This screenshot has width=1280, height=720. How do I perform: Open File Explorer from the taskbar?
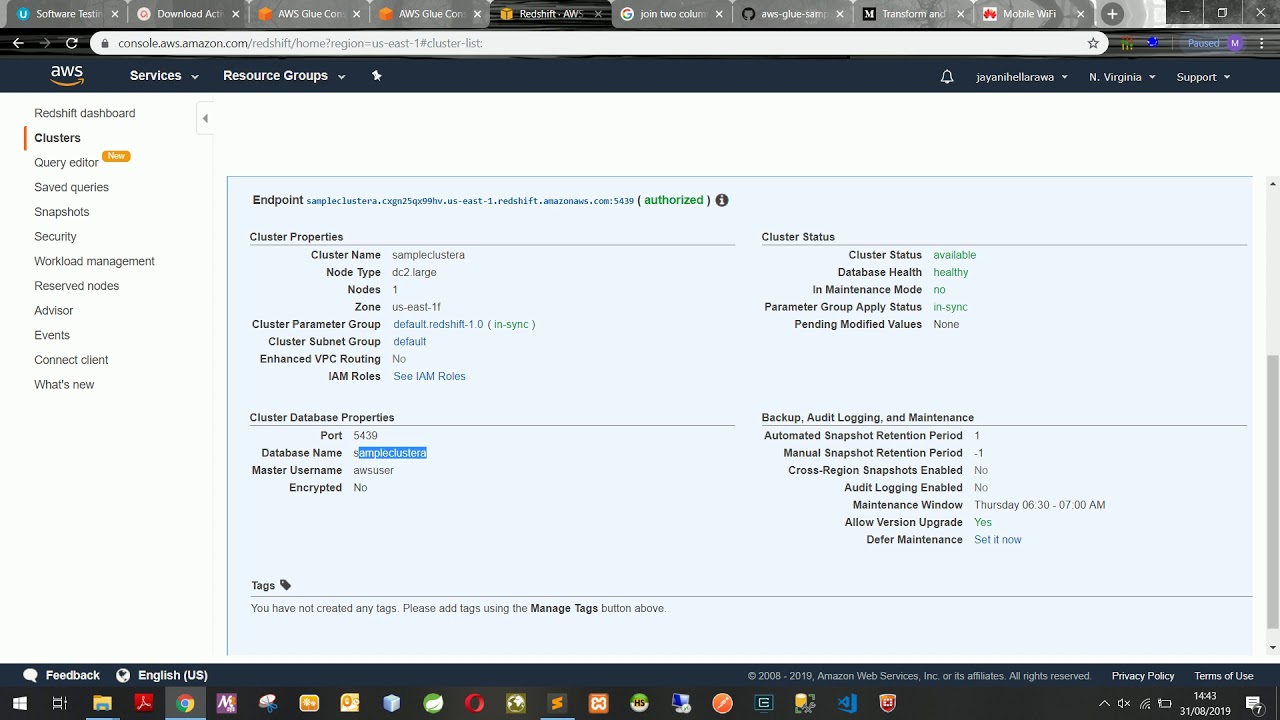click(102, 703)
